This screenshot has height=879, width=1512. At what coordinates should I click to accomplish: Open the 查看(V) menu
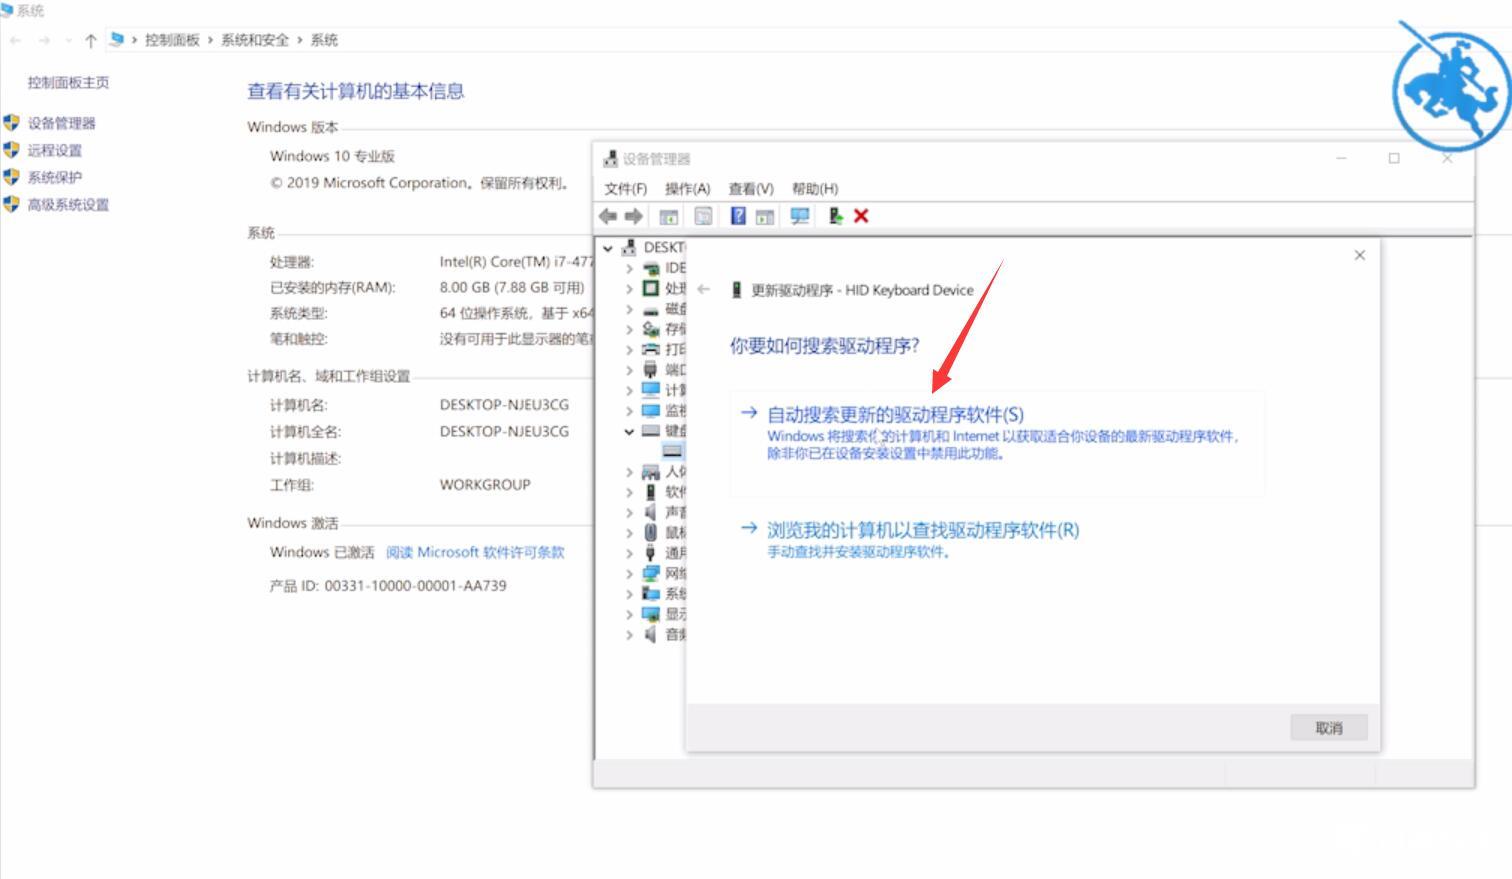(751, 188)
